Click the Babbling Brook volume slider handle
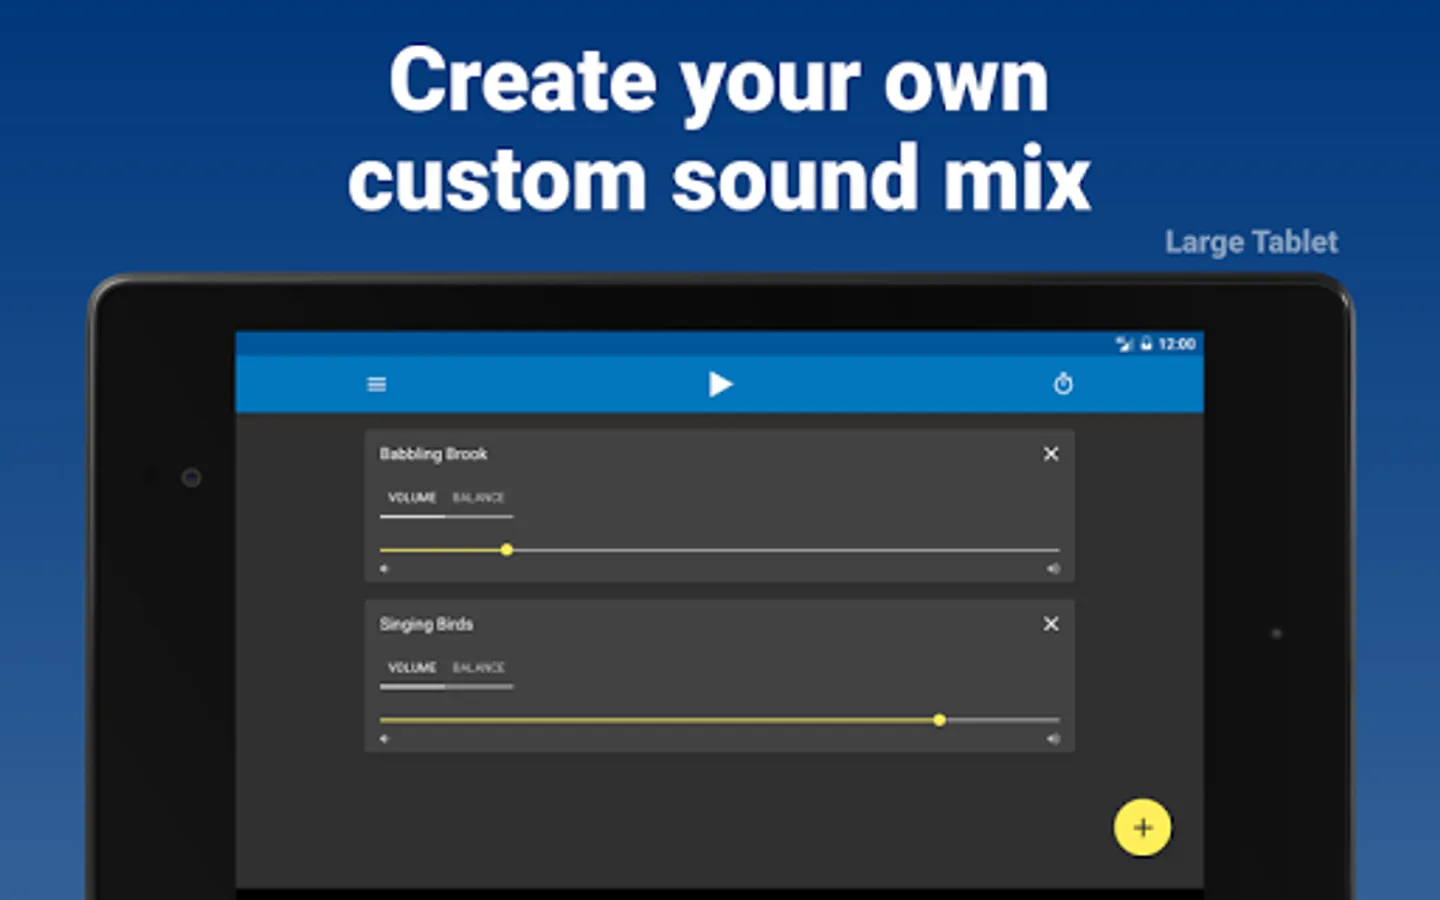This screenshot has width=1440, height=900. (x=507, y=550)
